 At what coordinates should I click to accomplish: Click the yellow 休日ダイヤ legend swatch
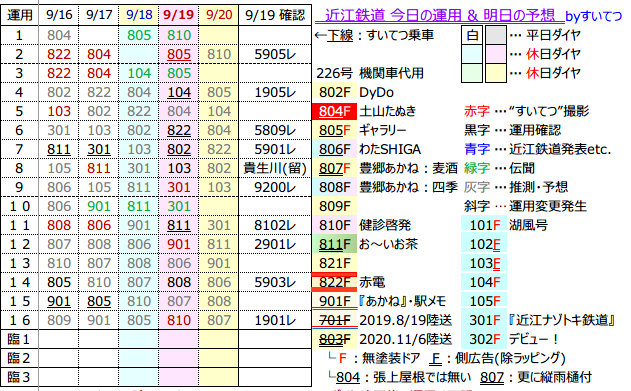click(x=496, y=73)
